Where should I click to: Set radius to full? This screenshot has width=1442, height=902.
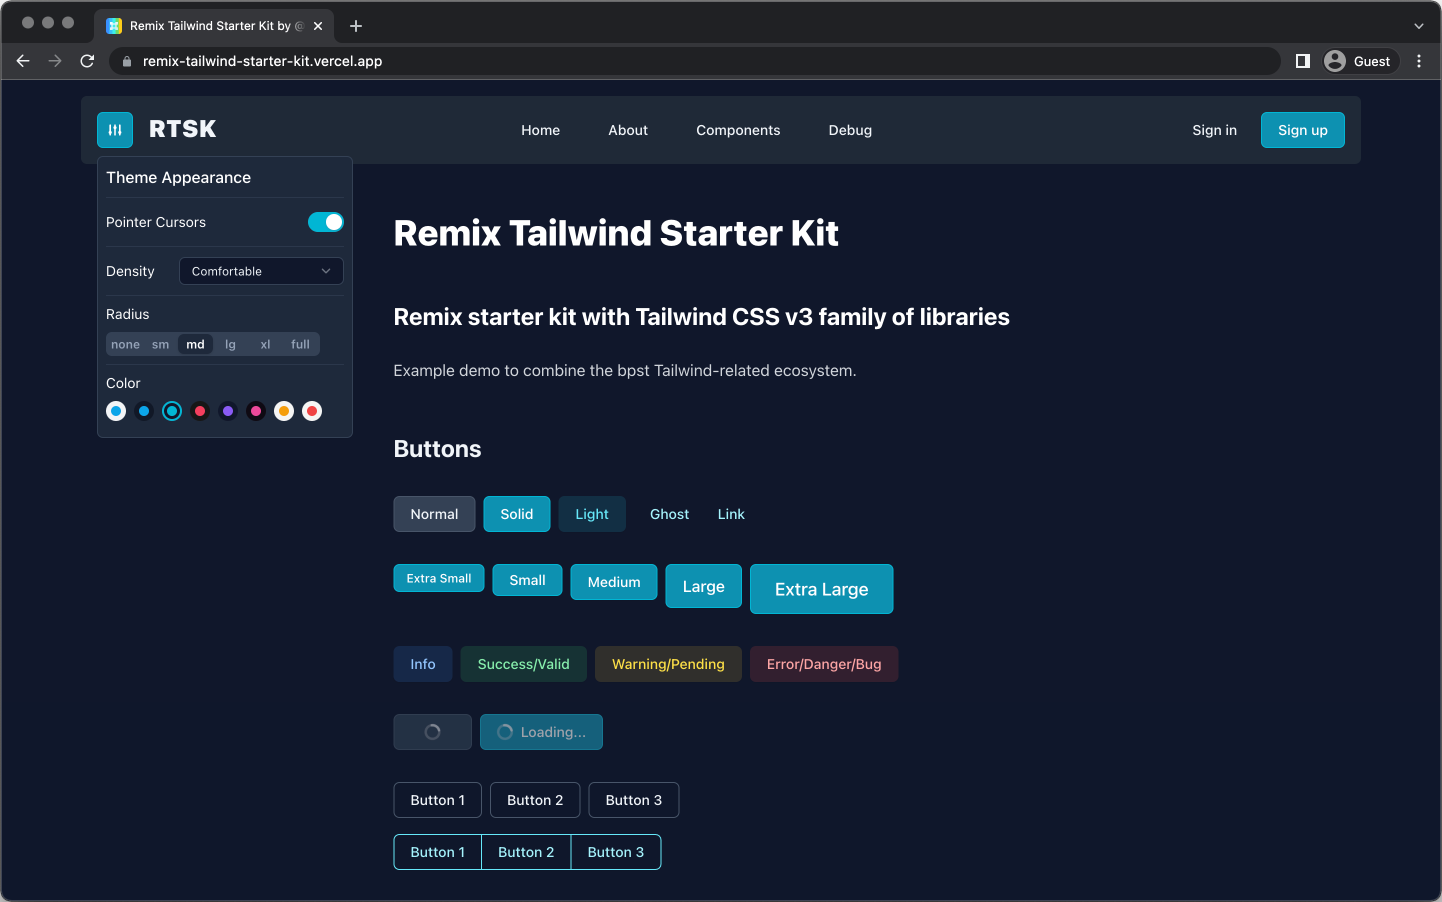[x=300, y=344]
